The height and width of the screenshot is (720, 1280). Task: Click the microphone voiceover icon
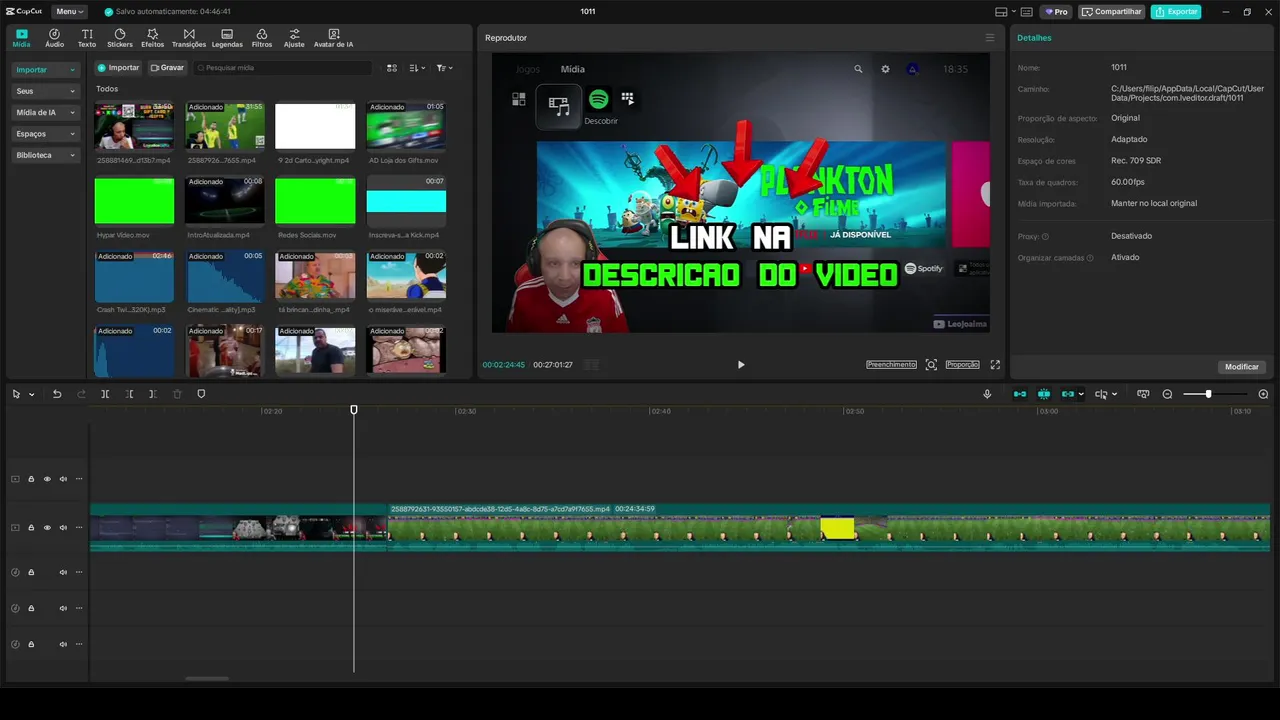click(987, 394)
